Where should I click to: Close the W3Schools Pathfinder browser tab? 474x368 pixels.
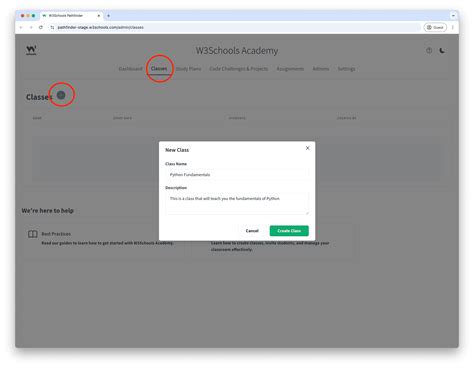pos(99,16)
